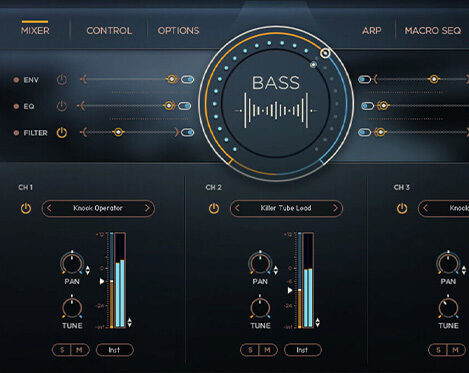Flip the left ENV link switch
The image size is (469, 373).
coord(187,80)
